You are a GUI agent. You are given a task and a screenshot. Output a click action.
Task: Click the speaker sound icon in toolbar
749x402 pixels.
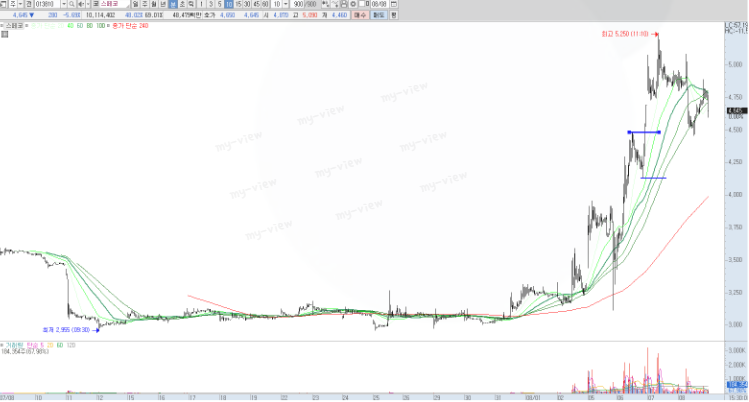point(81,4)
